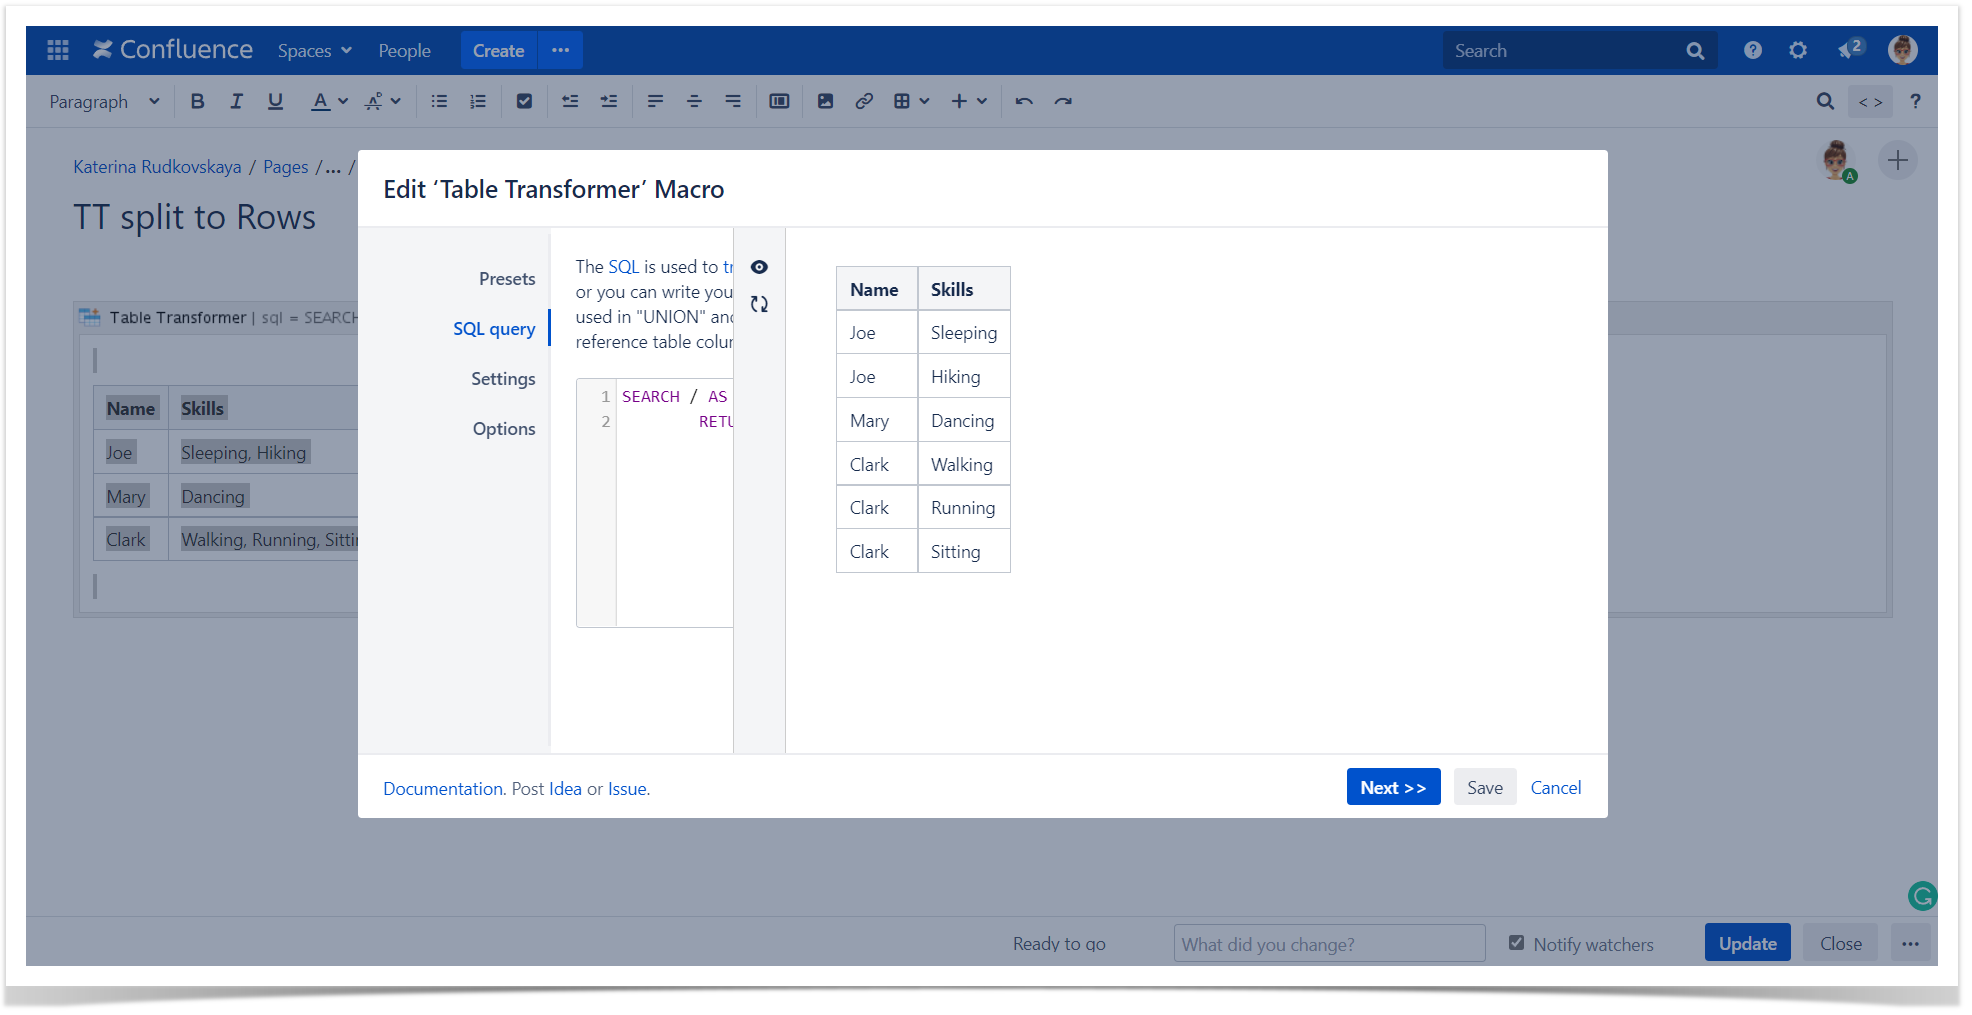Click the bullet list icon

pos(439,101)
